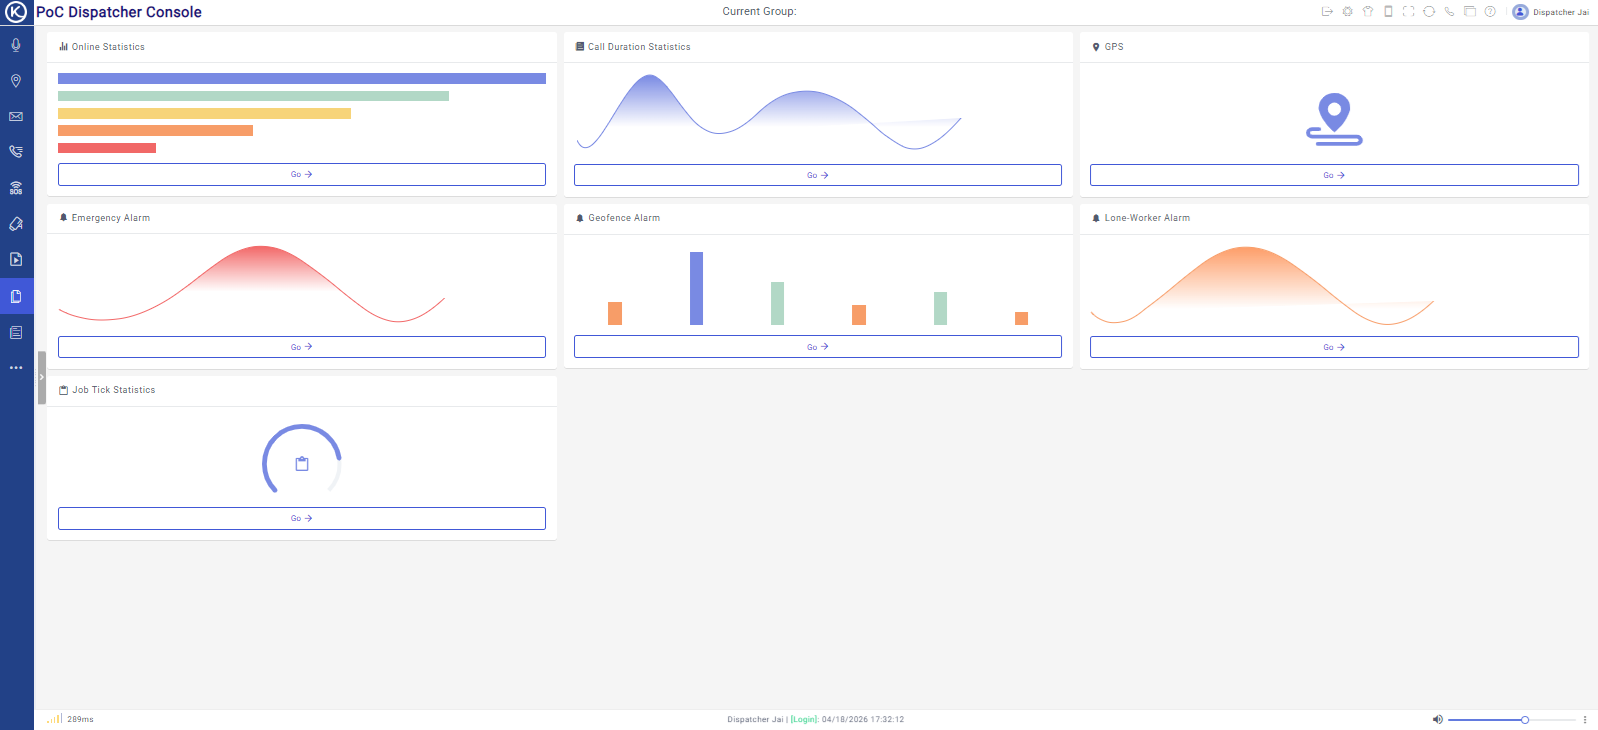Click Go button under Emergency Alarm
Viewport: 1598px width, 730px height.
(x=302, y=347)
